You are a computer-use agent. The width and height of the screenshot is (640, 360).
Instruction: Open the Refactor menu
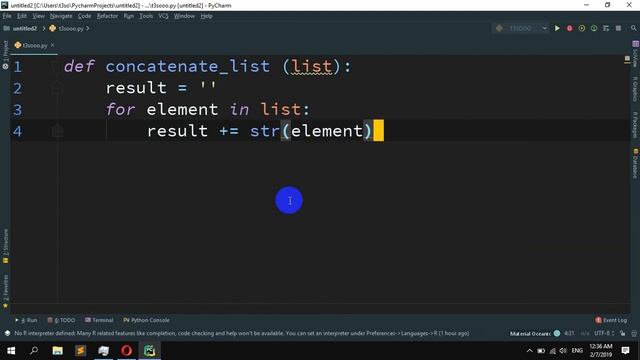(107, 16)
